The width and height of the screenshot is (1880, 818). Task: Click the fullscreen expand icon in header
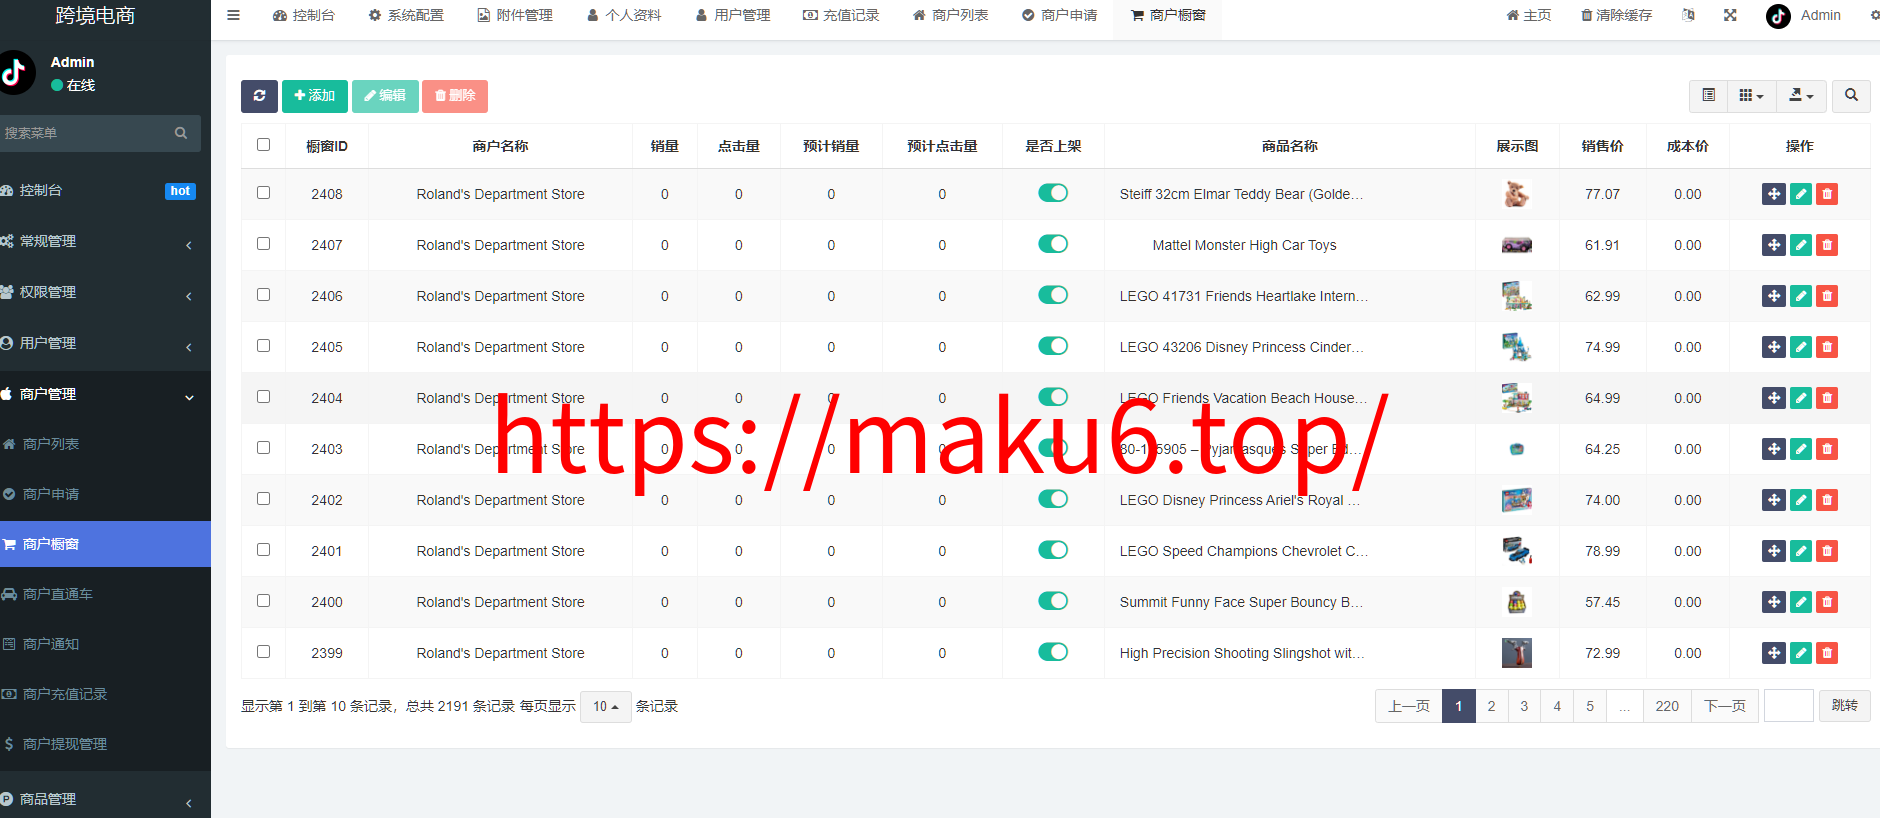tap(1730, 15)
